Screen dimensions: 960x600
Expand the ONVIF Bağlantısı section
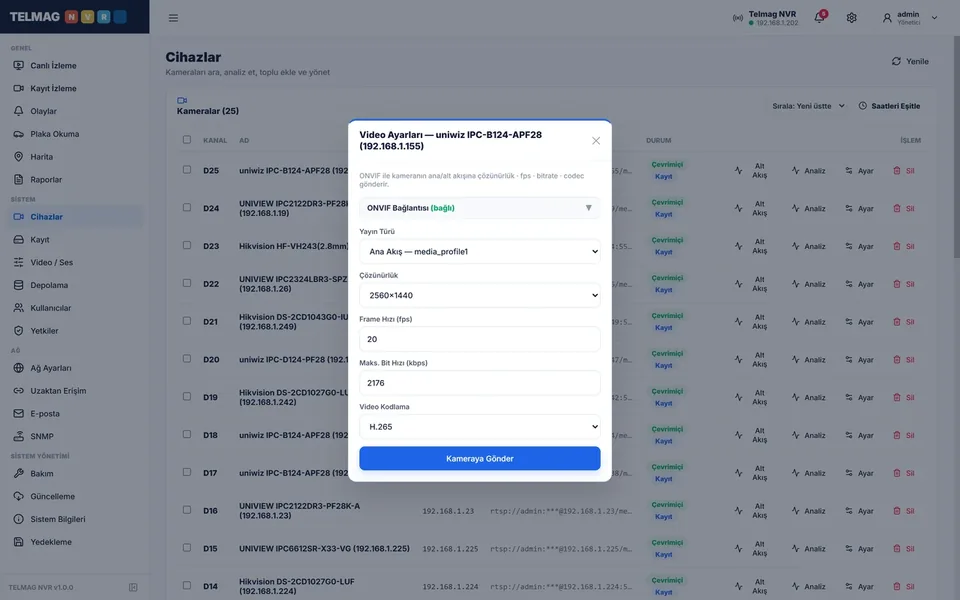[x=479, y=208]
